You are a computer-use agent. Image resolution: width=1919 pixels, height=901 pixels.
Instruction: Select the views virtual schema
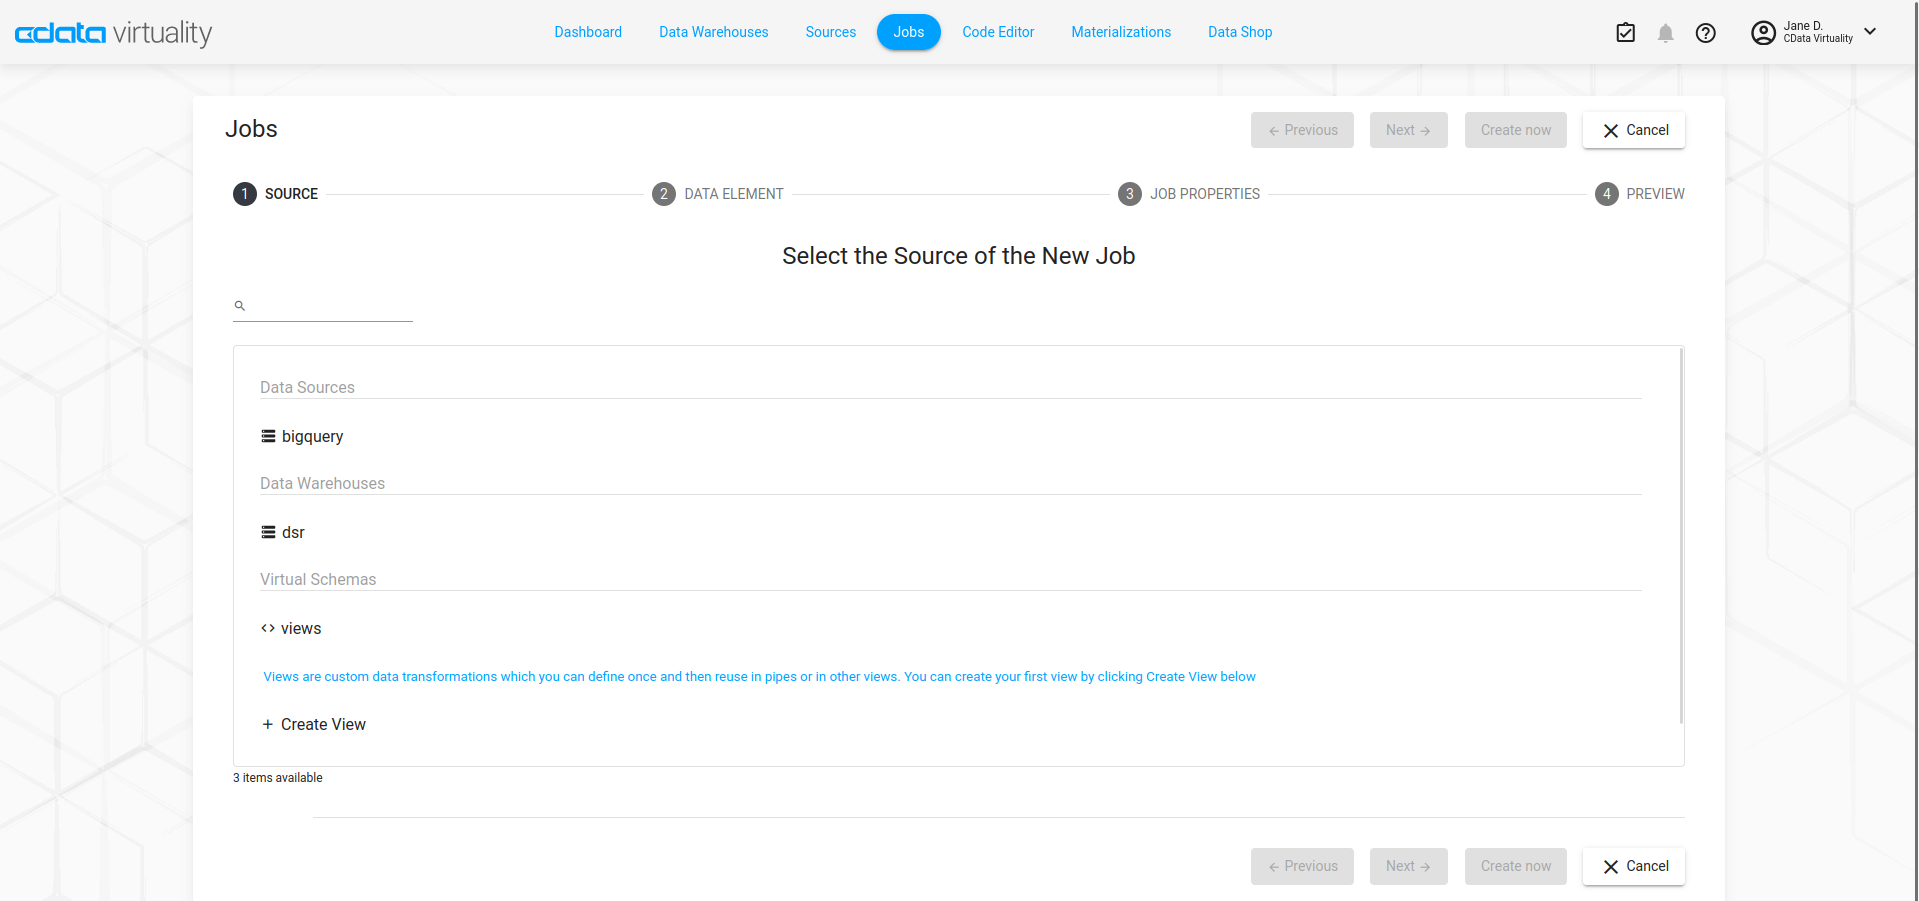300,629
